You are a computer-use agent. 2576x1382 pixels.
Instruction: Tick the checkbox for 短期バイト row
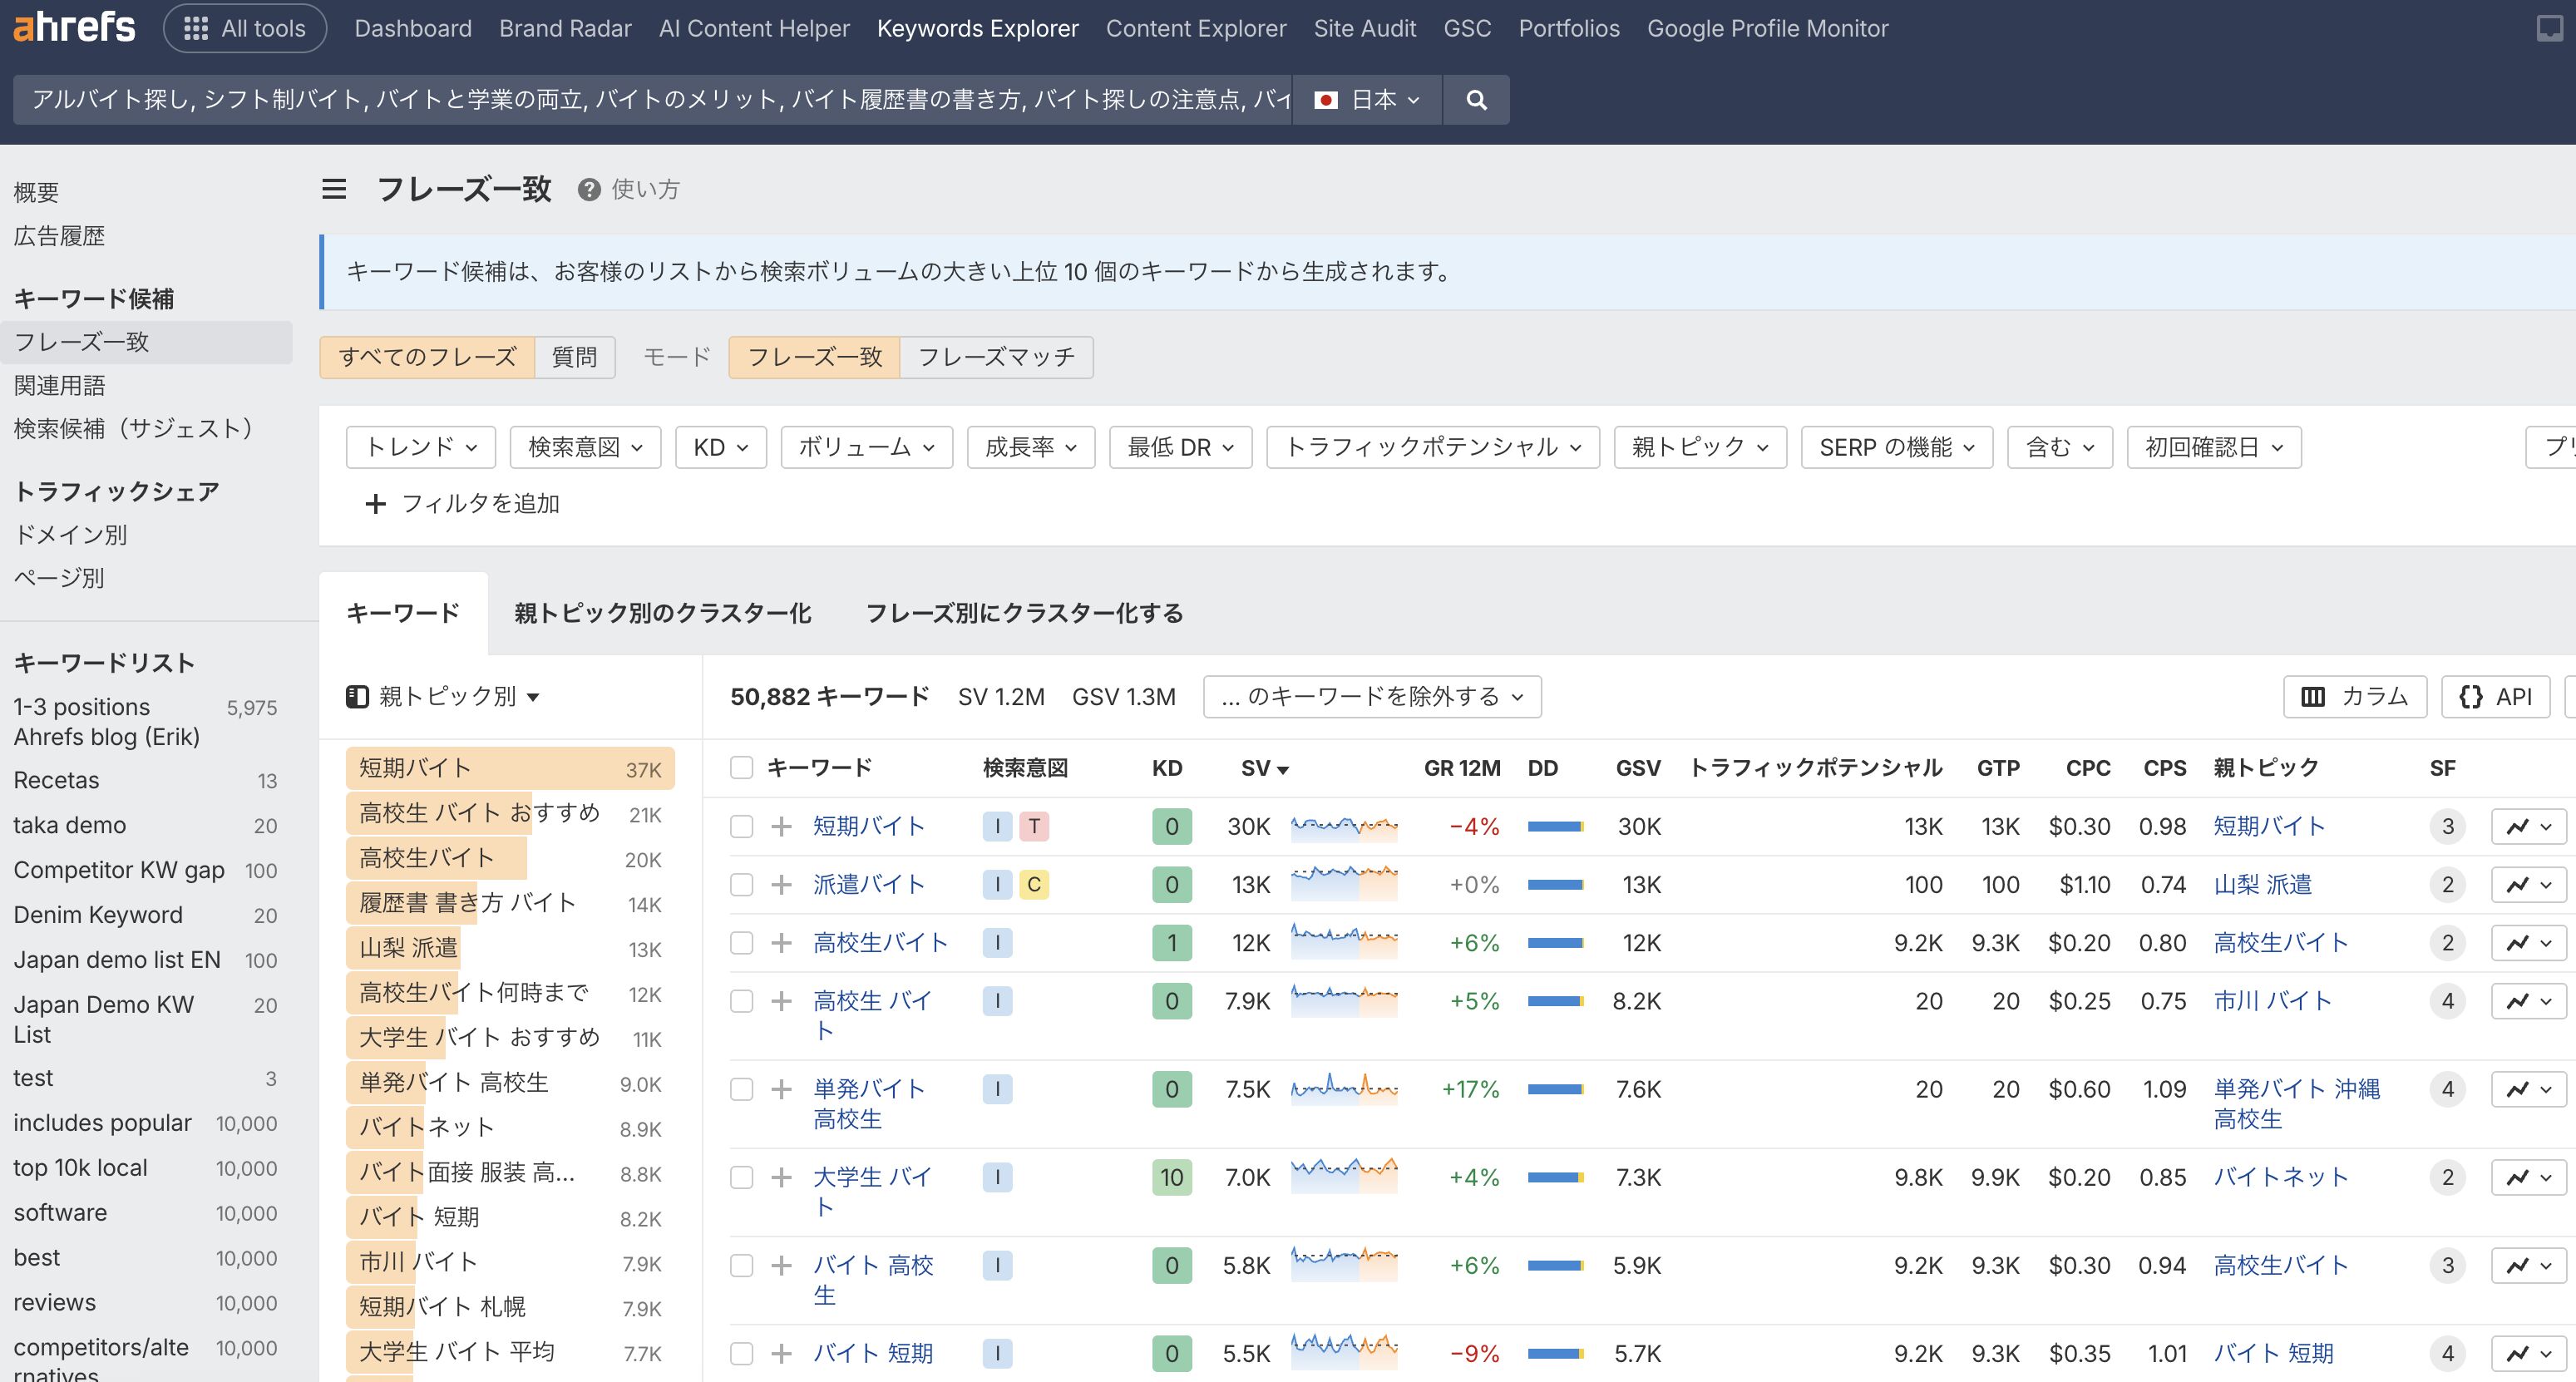(x=741, y=827)
